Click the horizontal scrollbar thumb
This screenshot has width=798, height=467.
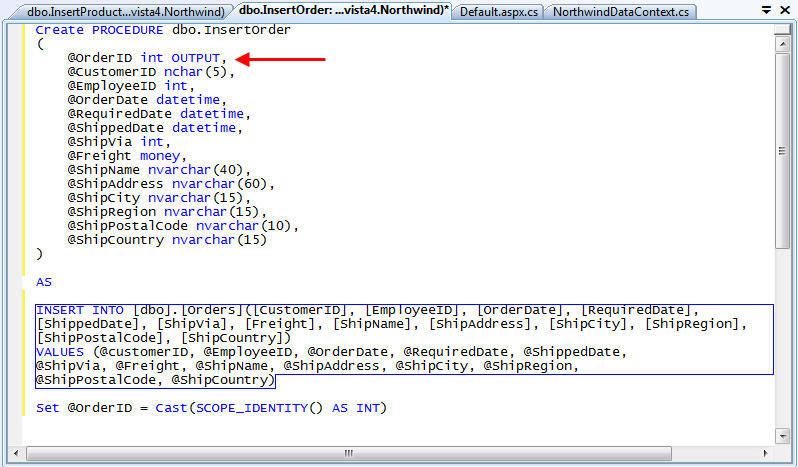(x=349, y=453)
